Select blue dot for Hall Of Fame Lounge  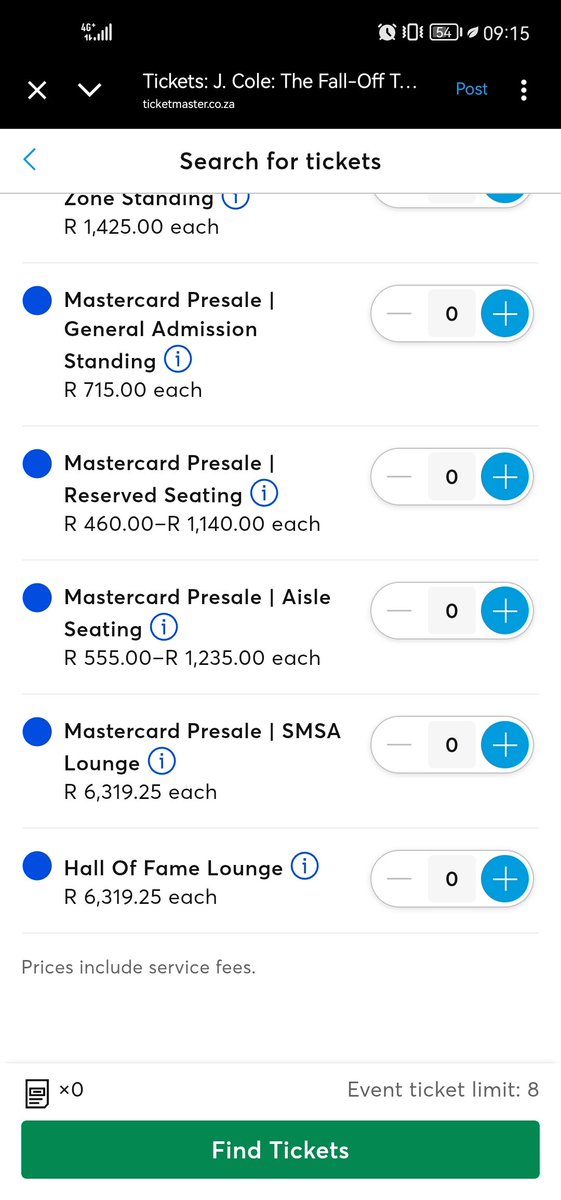(37, 865)
